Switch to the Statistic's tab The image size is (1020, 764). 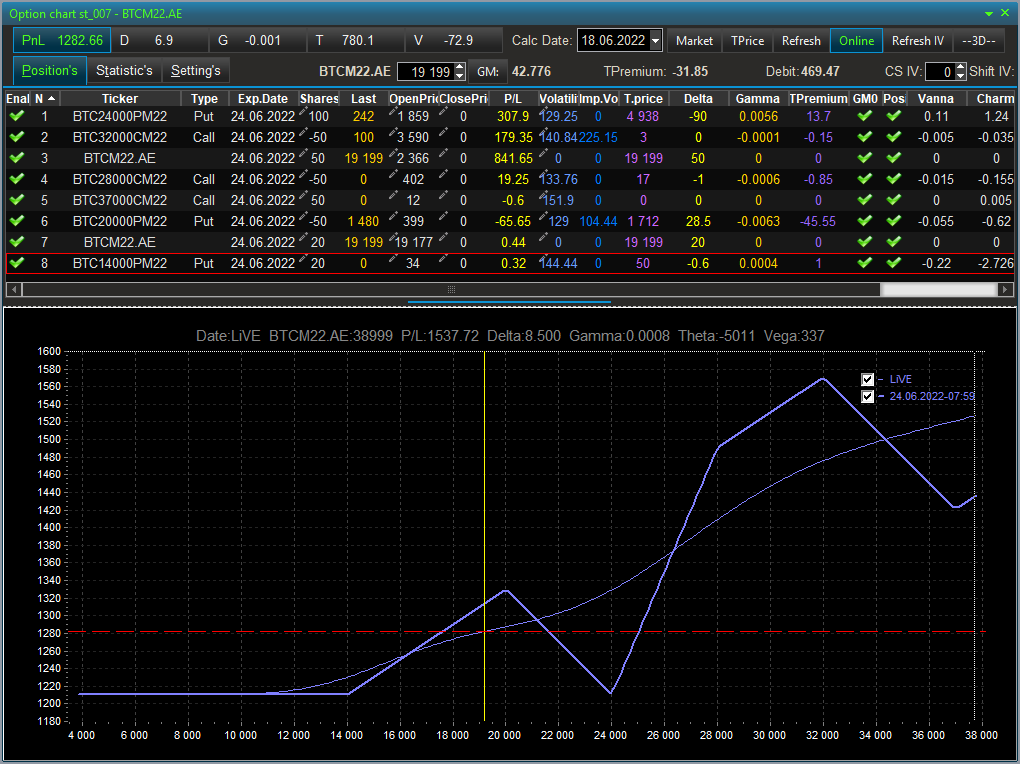[124, 70]
